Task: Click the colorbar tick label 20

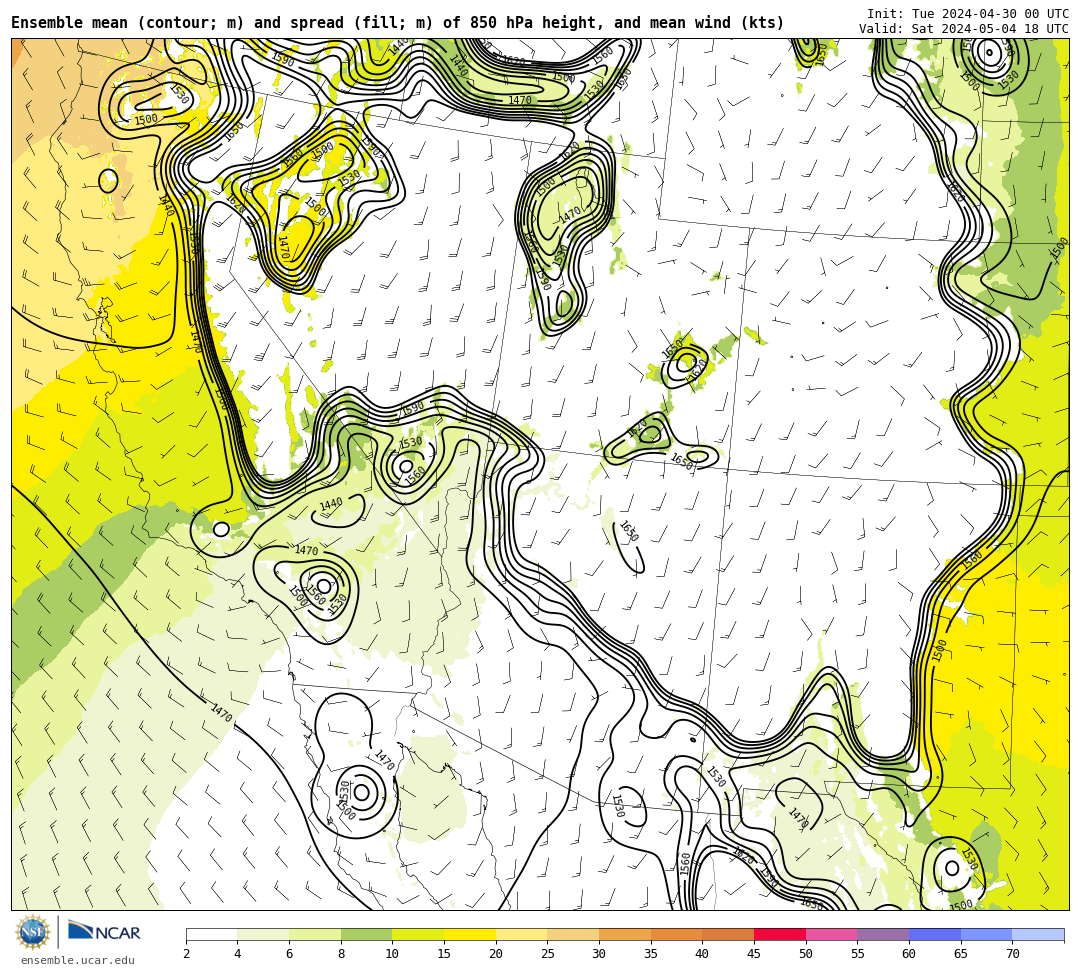Action: tap(496, 954)
